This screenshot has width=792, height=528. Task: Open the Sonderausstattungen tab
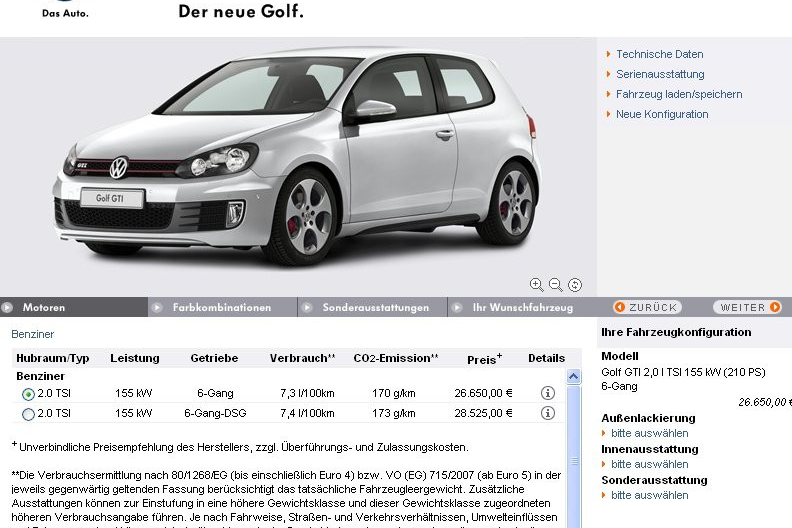pos(375,308)
